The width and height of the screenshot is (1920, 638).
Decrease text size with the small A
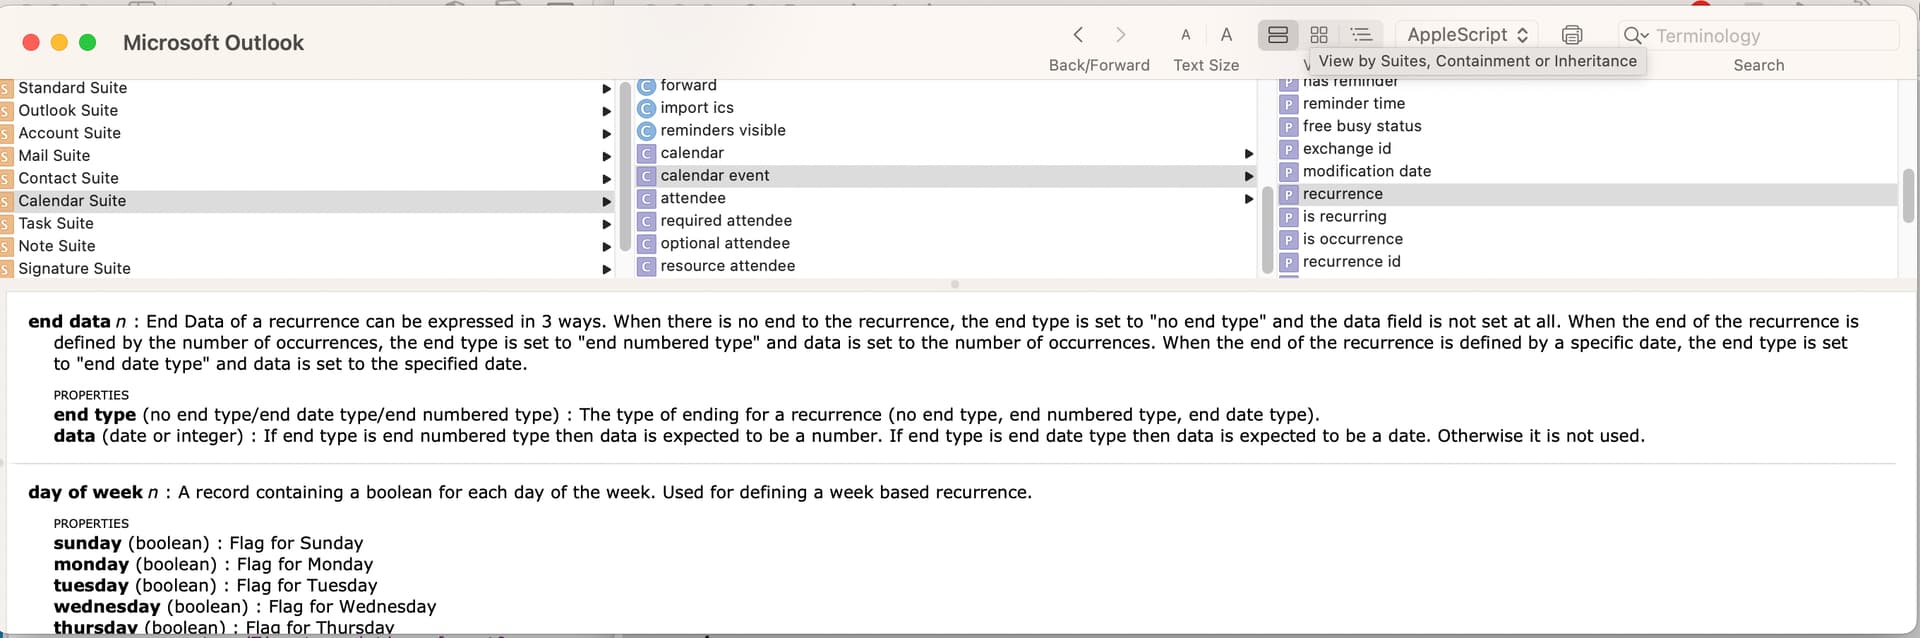pos(1186,35)
